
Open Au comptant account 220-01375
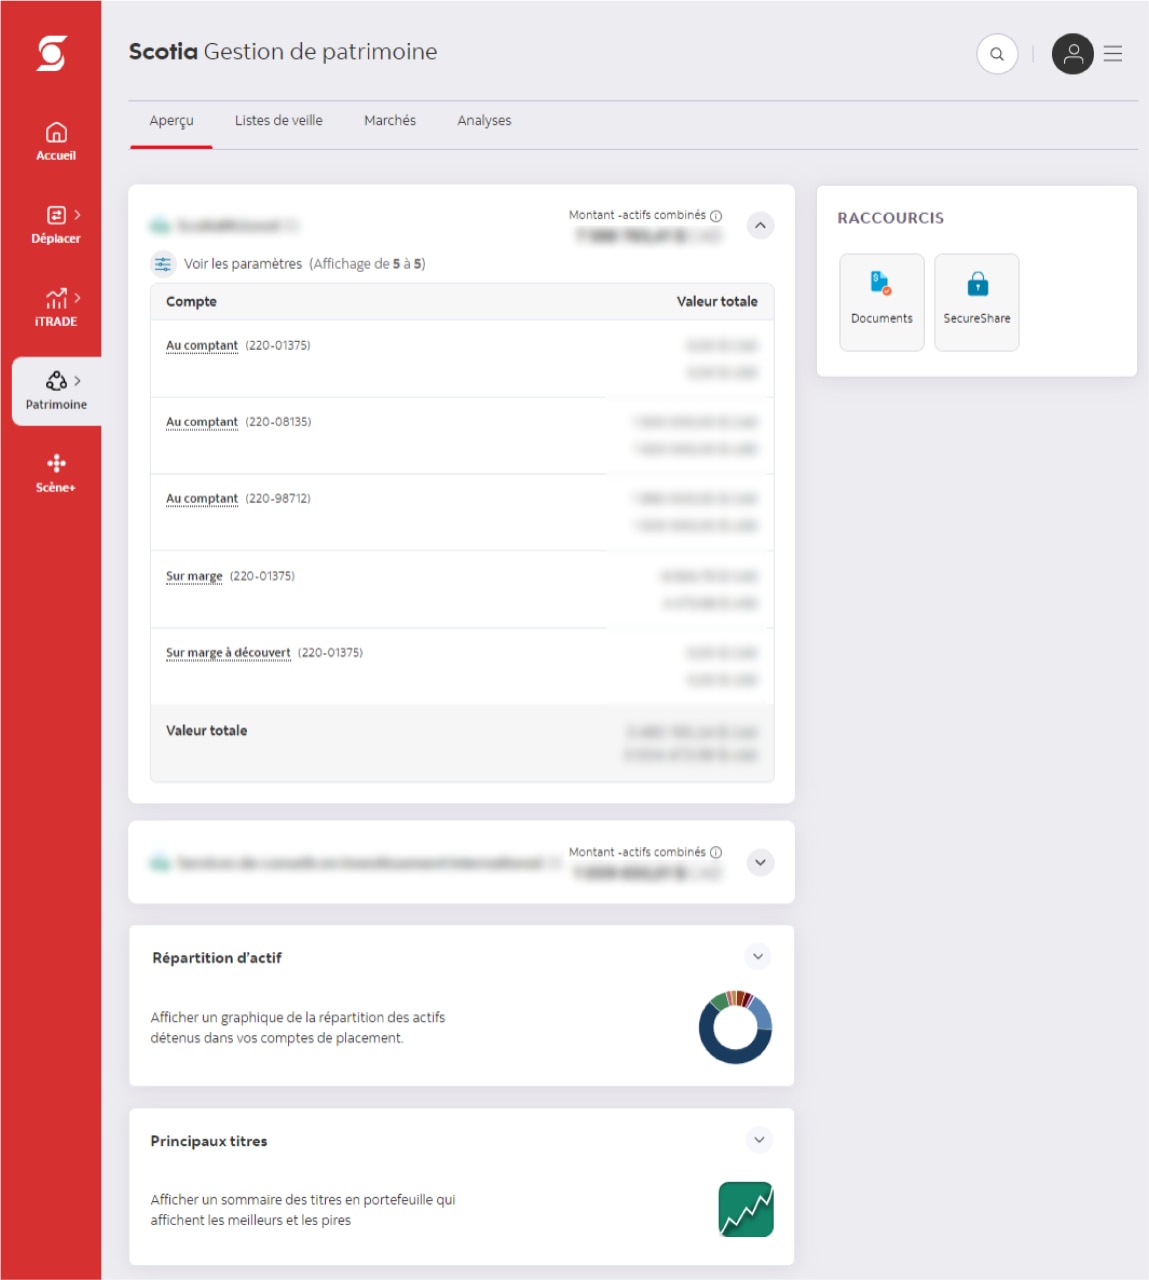(202, 346)
